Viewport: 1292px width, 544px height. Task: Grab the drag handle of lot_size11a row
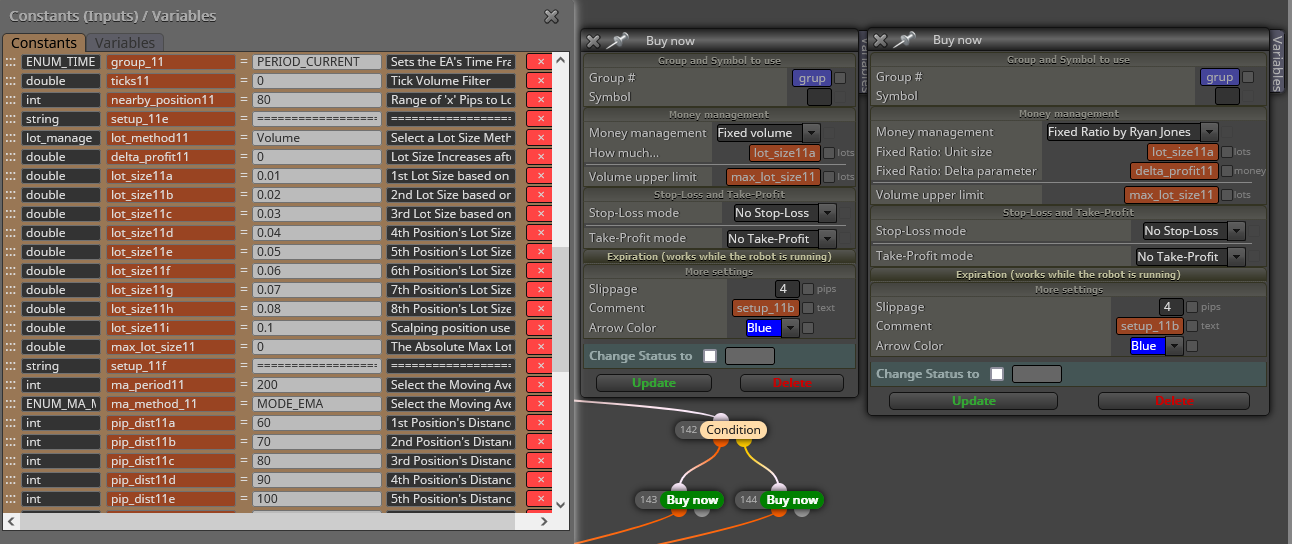coord(10,176)
